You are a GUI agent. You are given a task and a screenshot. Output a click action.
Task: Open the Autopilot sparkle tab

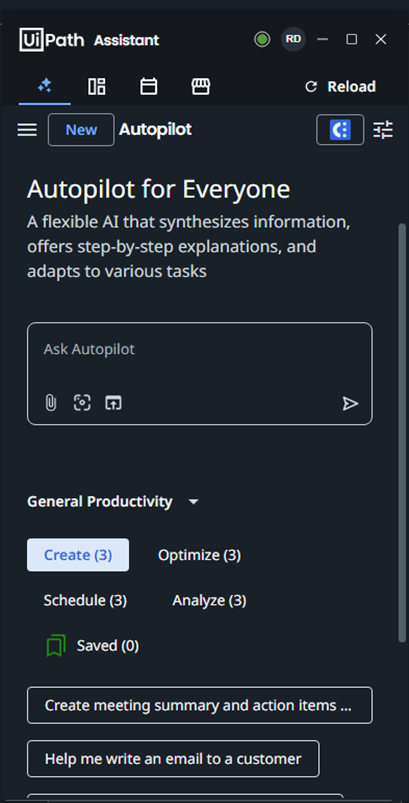[x=45, y=86]
